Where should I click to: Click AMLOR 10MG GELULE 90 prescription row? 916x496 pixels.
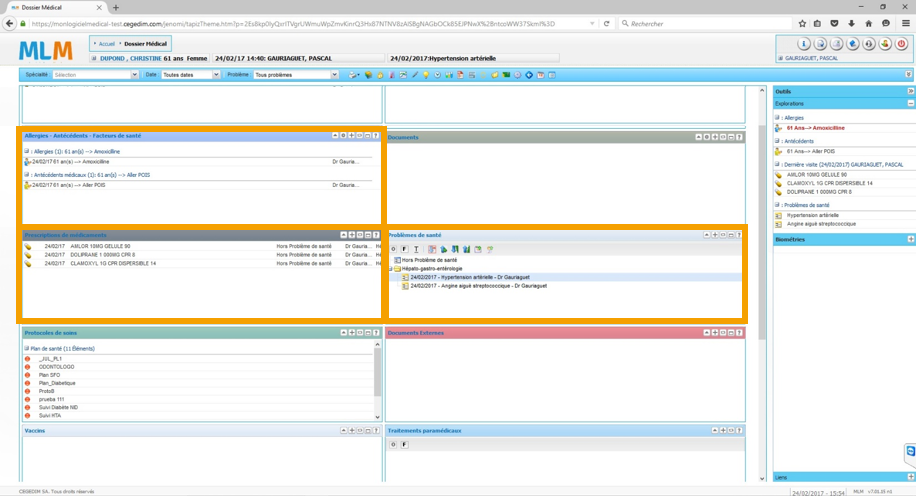99,246
